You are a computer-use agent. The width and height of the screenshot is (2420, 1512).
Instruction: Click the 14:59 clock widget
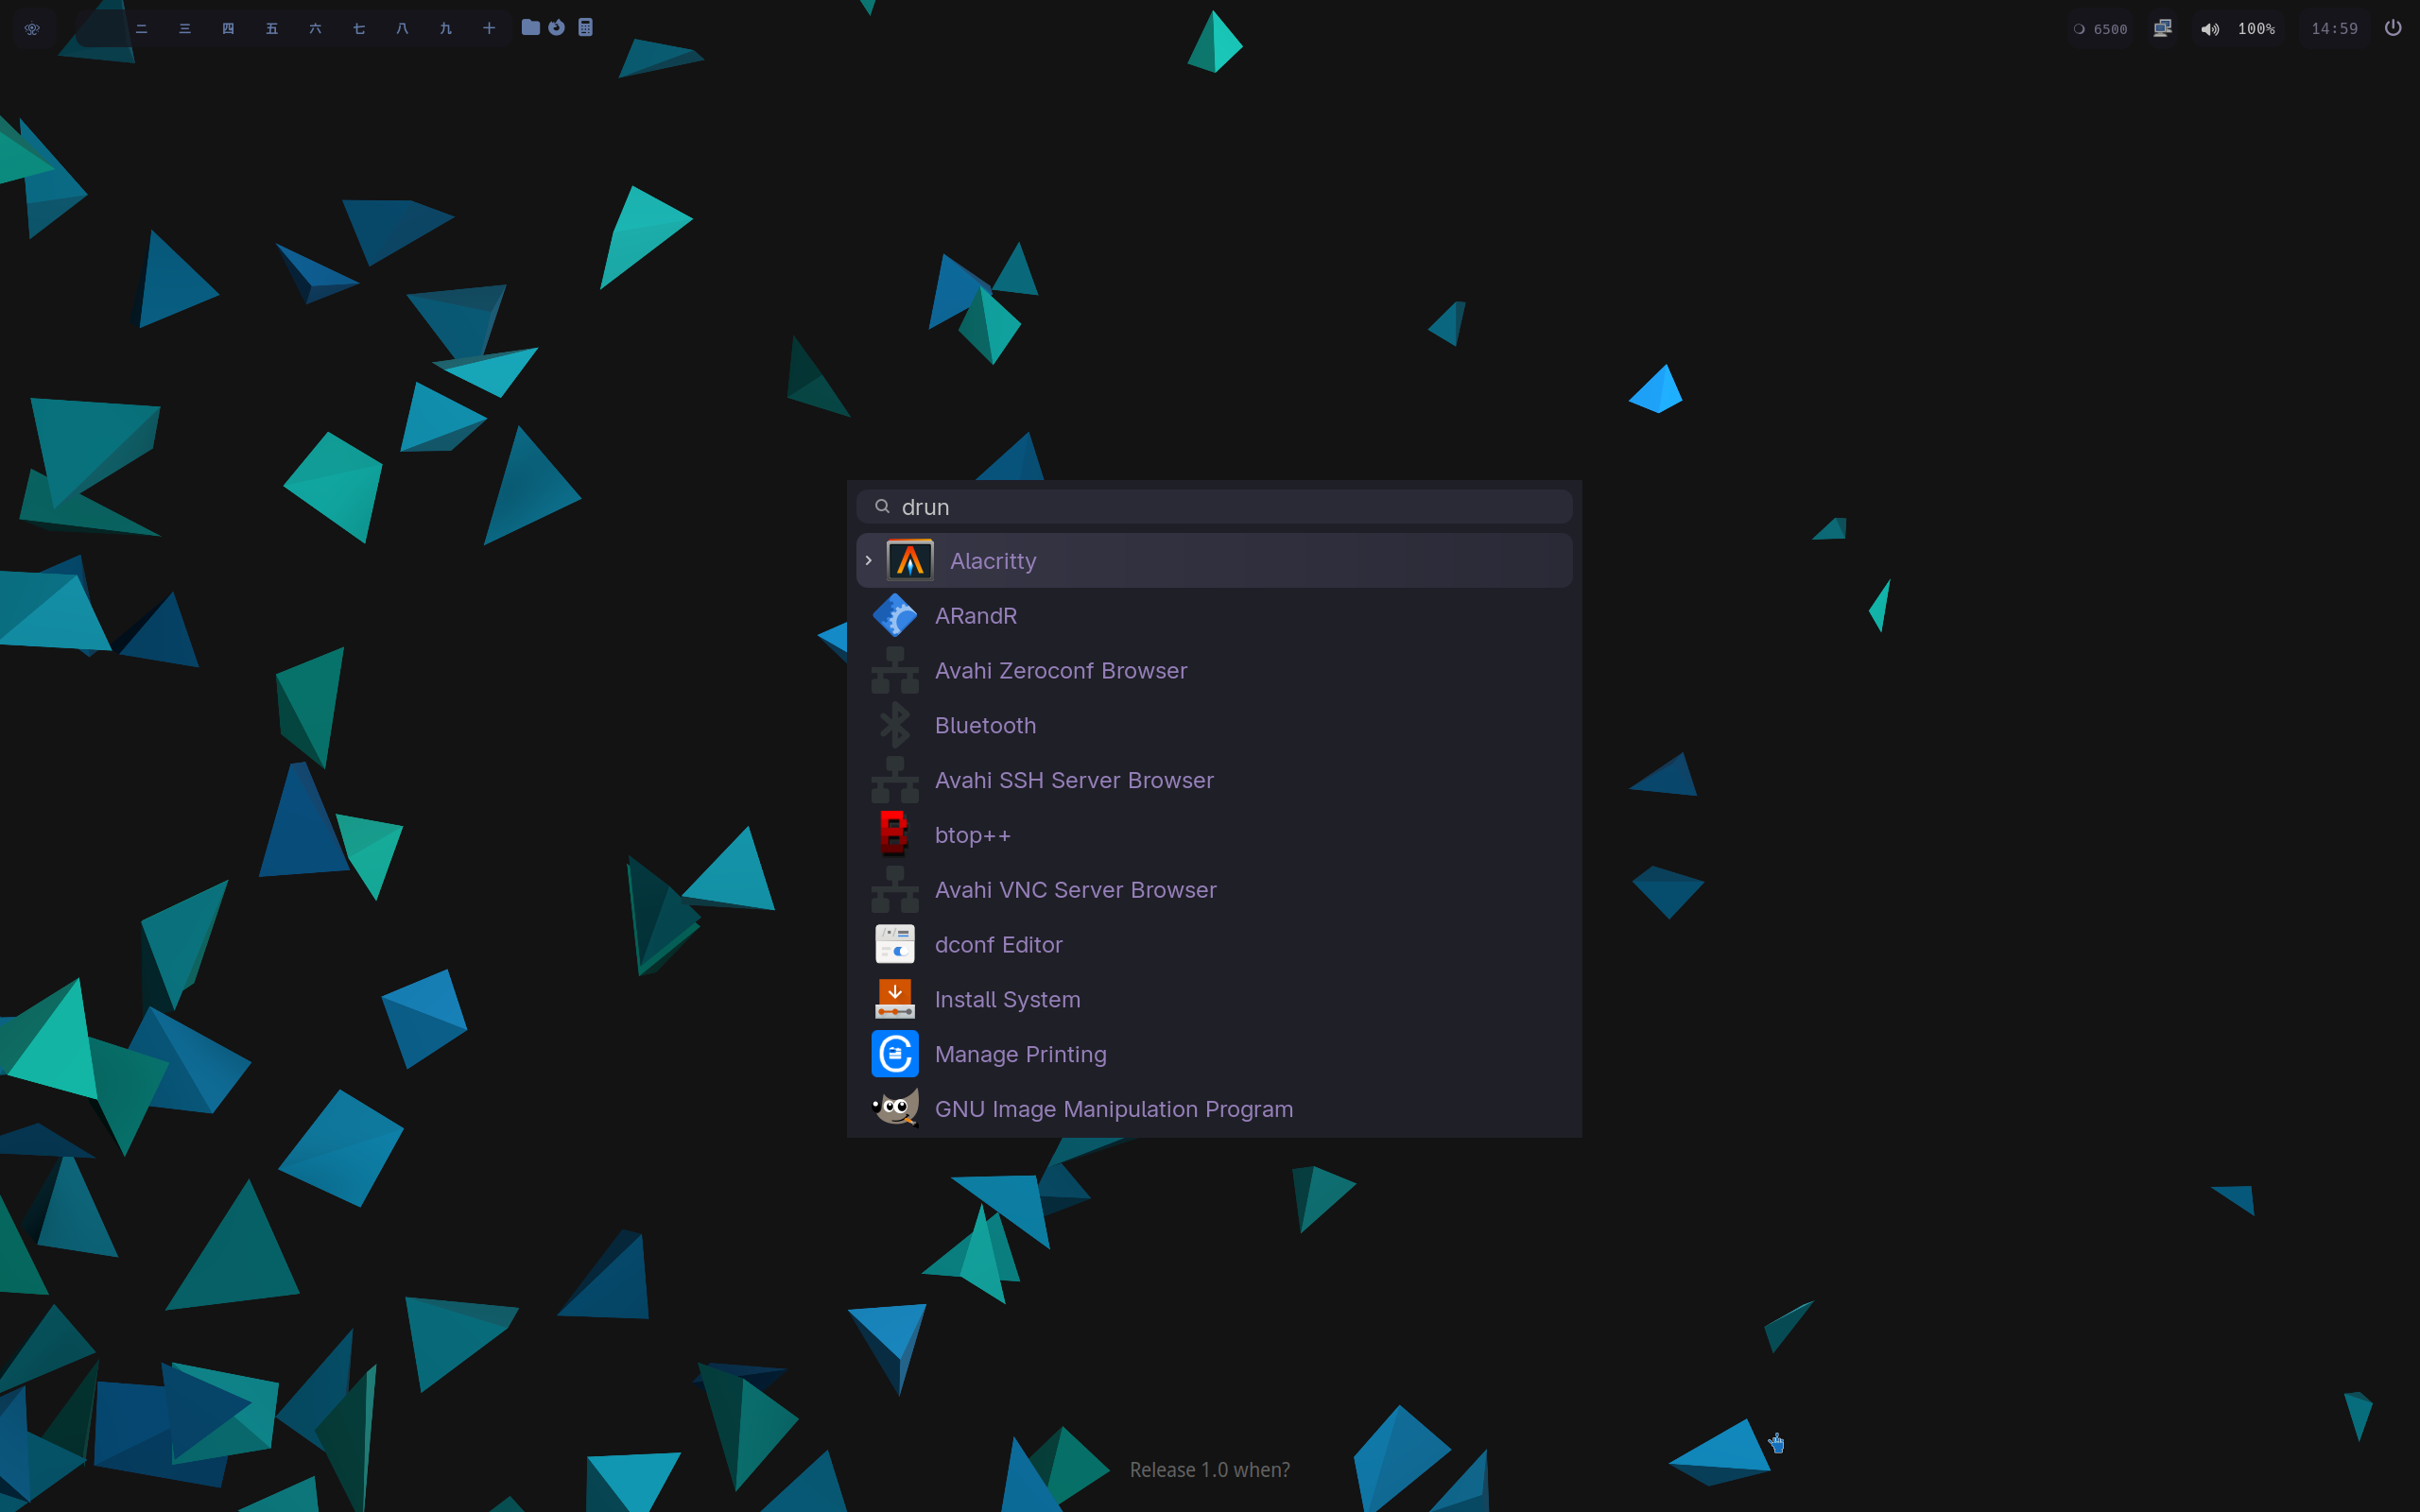coord(2334,29)
